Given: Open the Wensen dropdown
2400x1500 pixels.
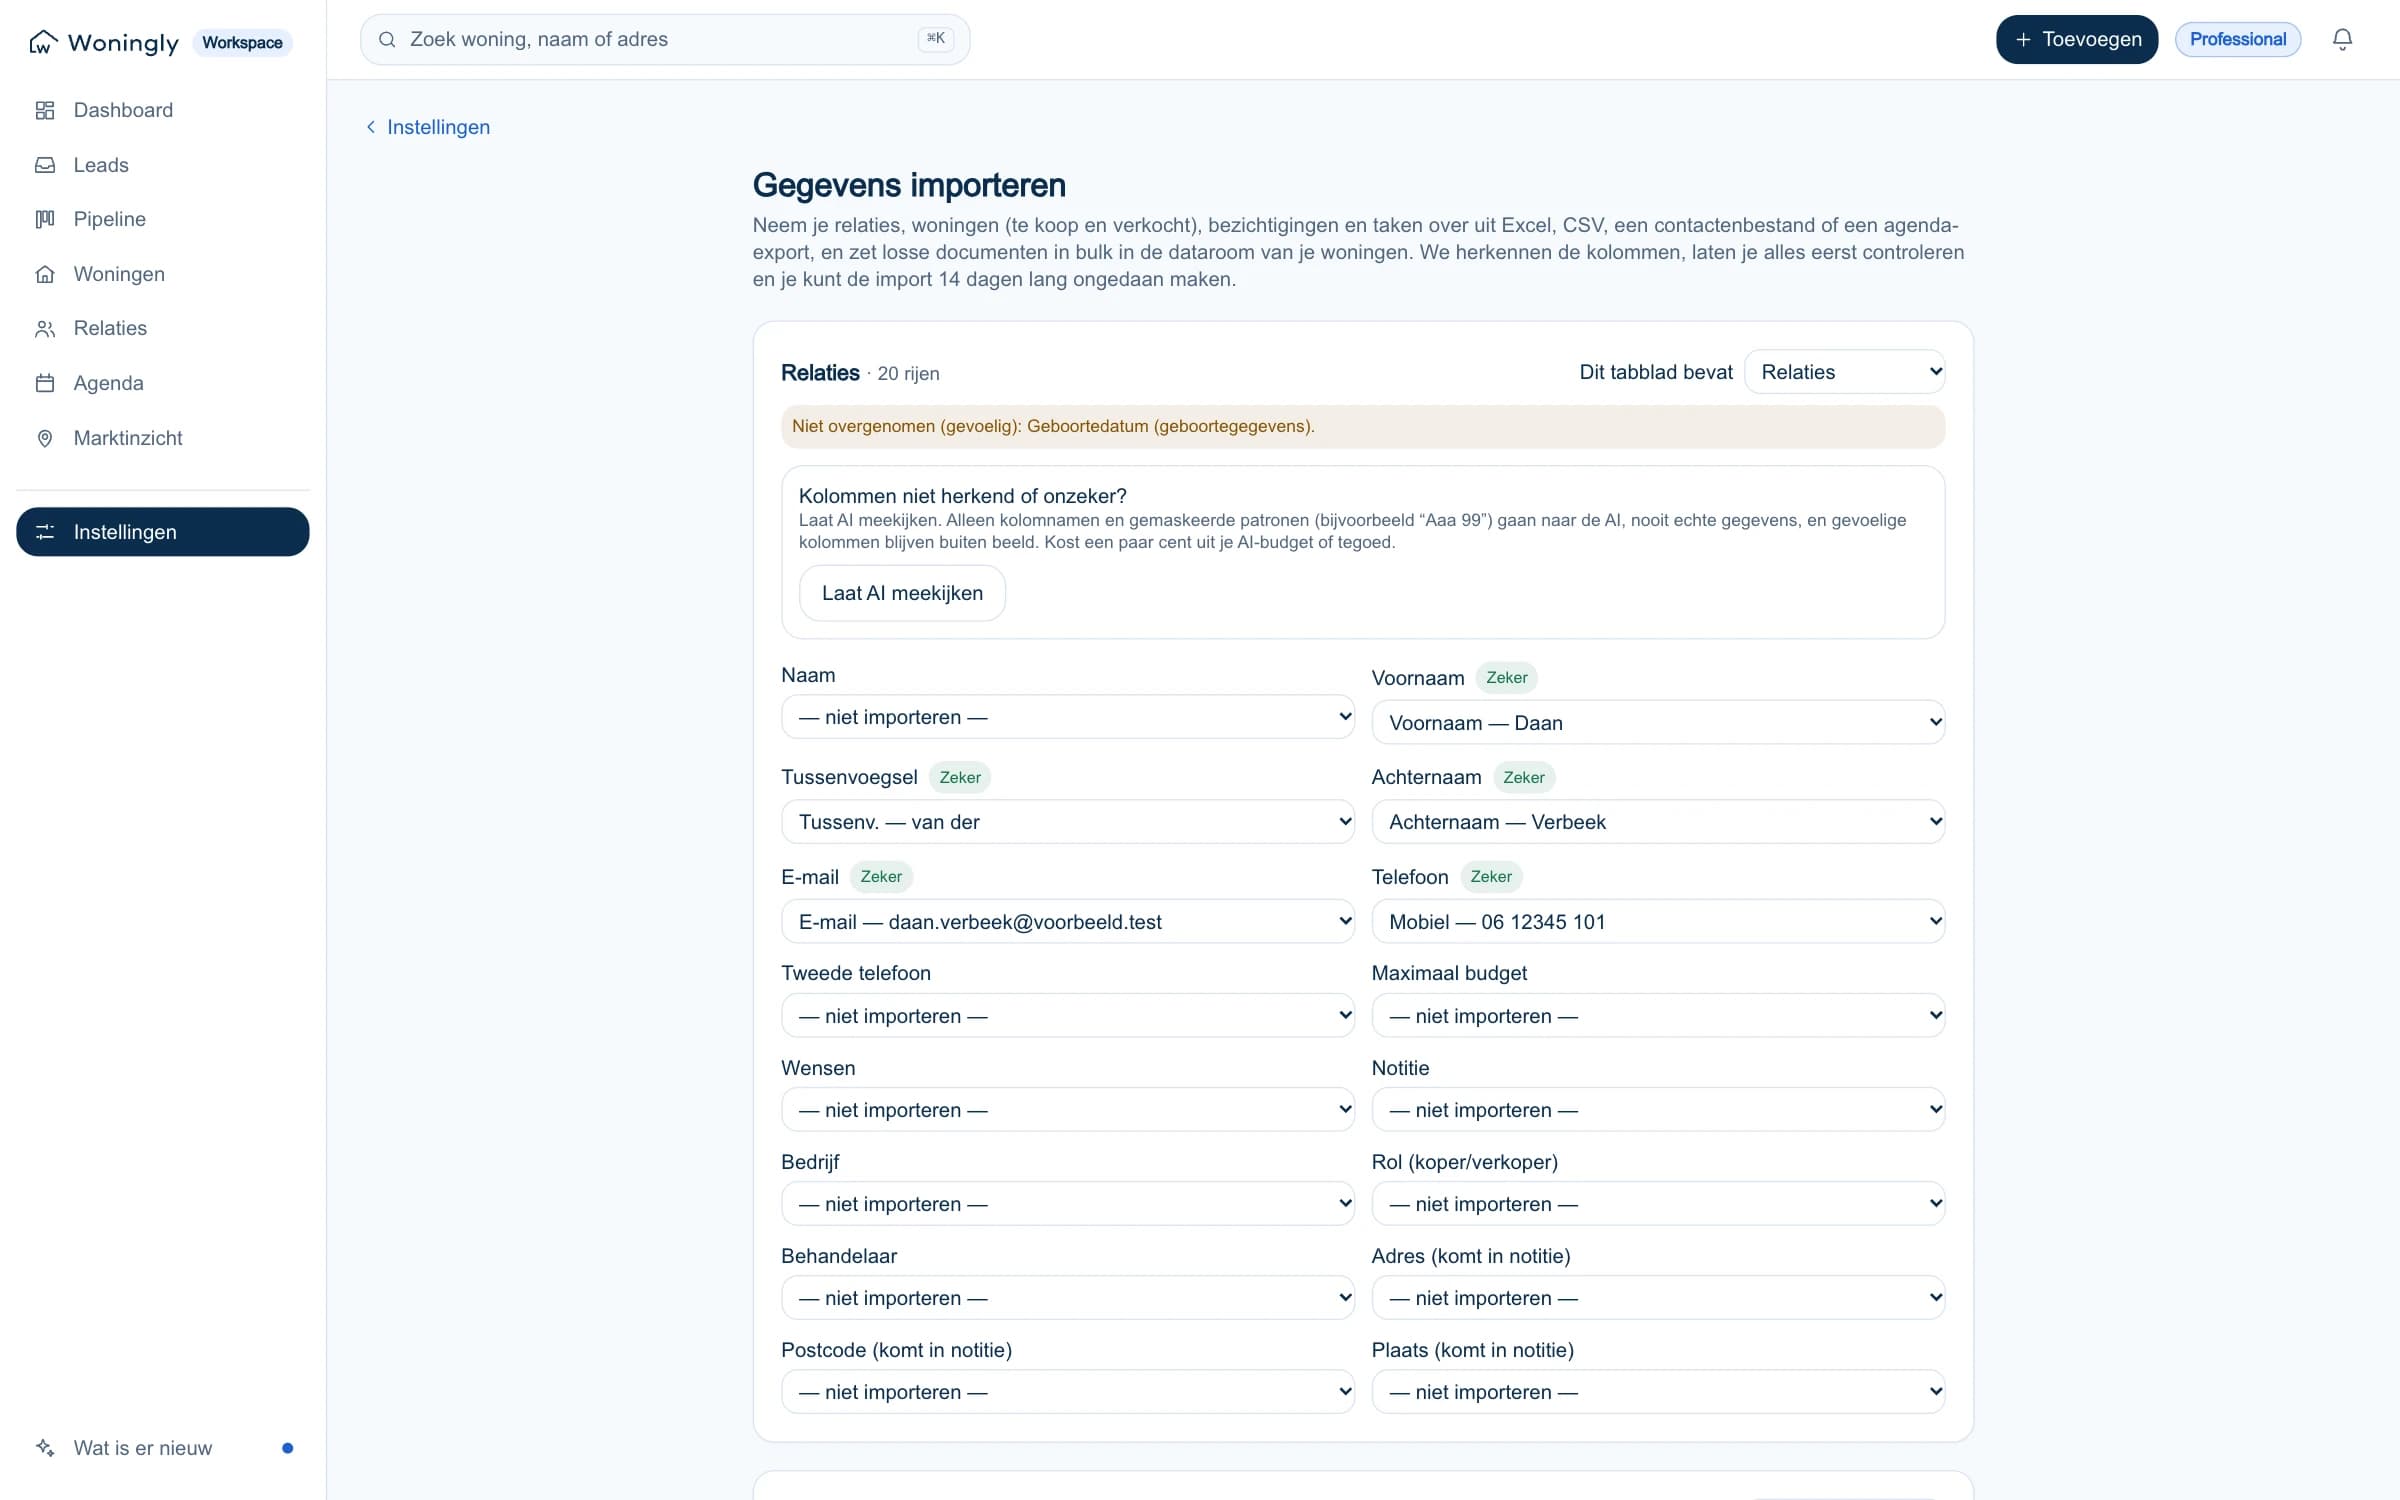Looking at the screenshot, I should pyautogui.click(x=1067, y=1110).
